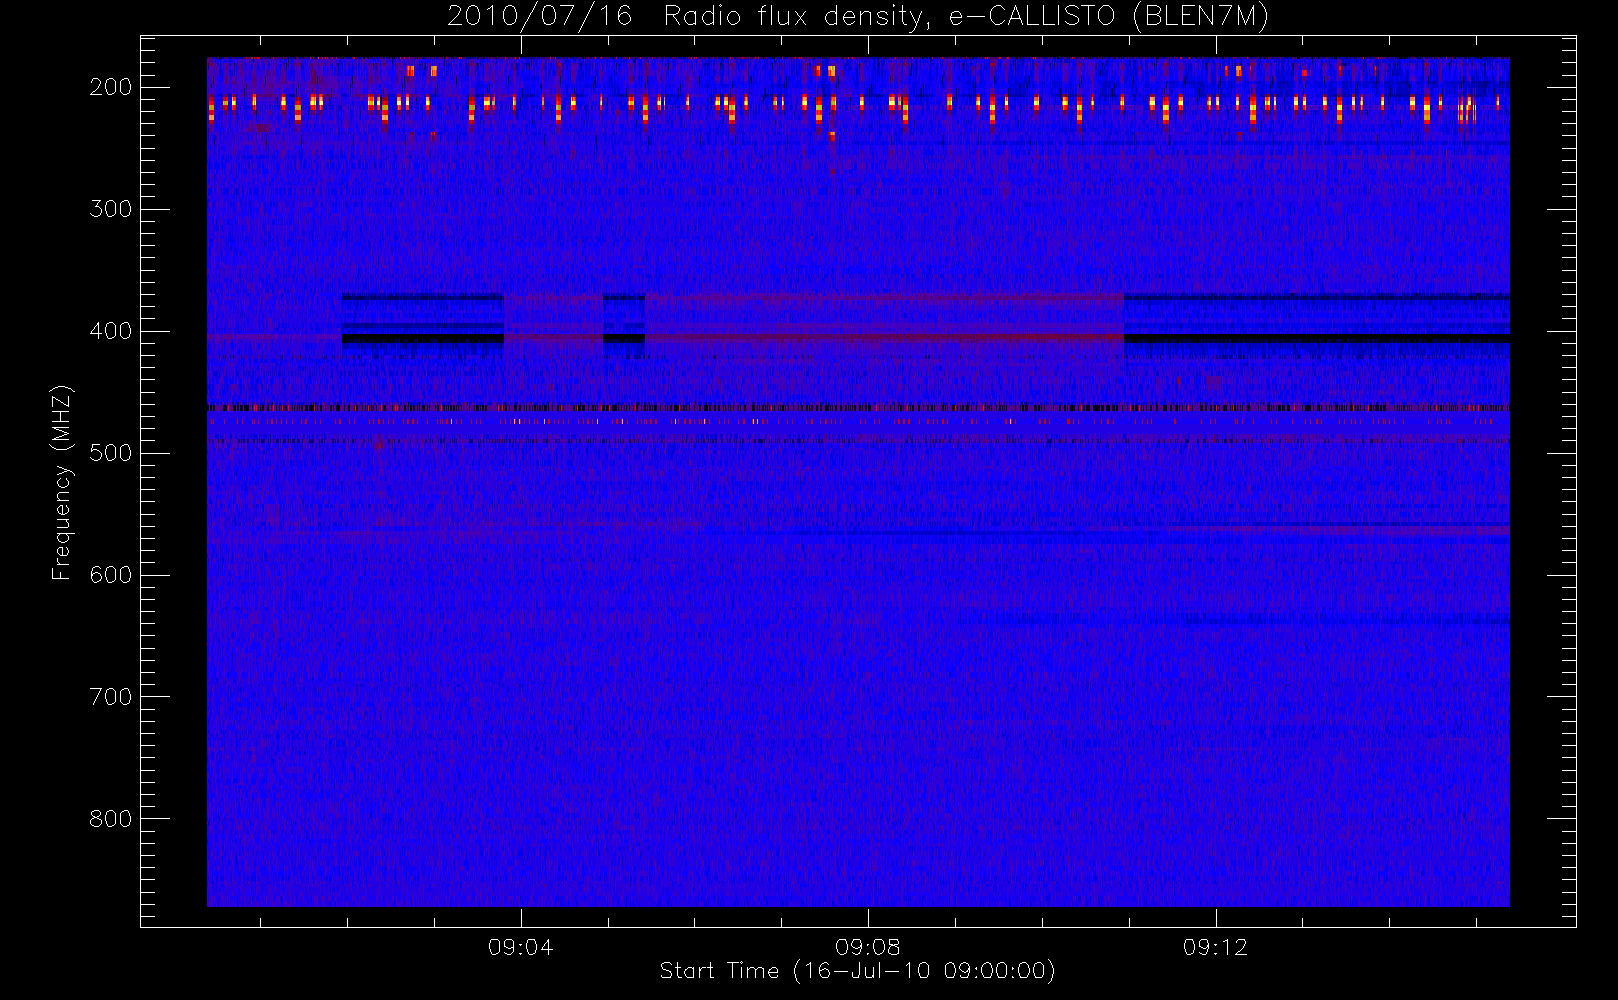The width and height of the screenshot is (1618, 1000).
Task: Click the 200 frequency tick label
Action: tap(111, 87)
